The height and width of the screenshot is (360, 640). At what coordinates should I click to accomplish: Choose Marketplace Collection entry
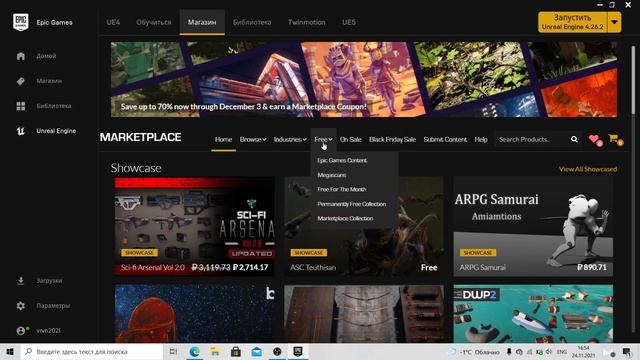(x=345, y=218)
